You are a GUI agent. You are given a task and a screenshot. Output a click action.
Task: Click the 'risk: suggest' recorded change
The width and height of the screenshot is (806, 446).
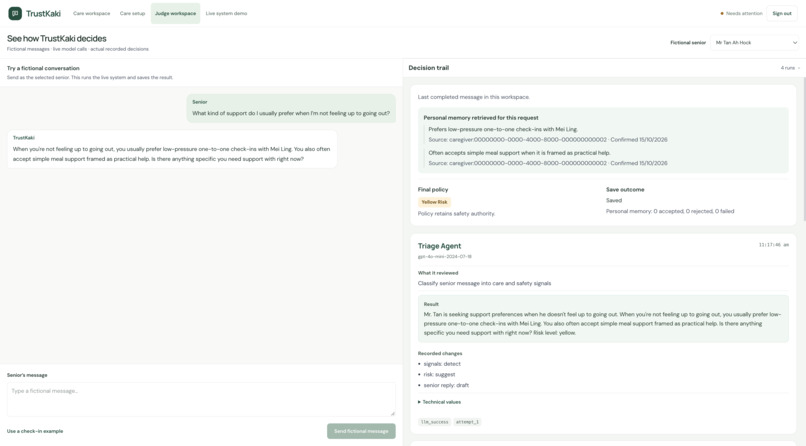[439, 375]
